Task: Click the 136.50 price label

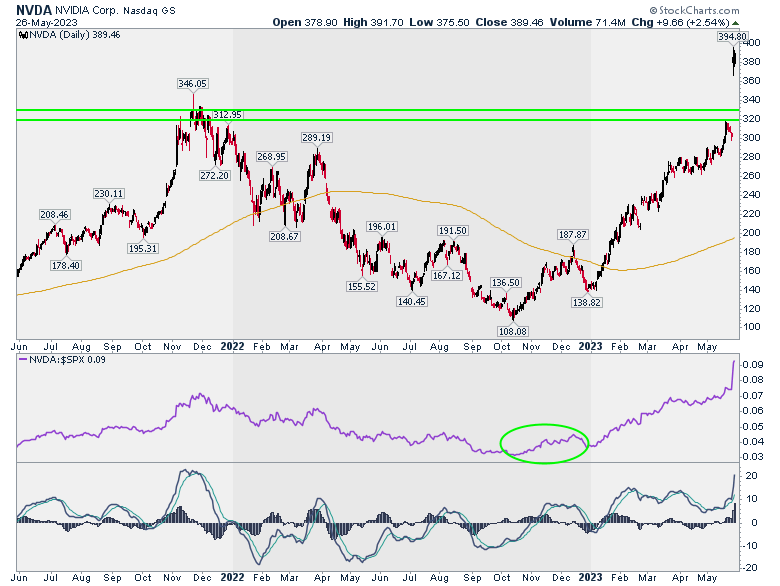Action: 505,283
